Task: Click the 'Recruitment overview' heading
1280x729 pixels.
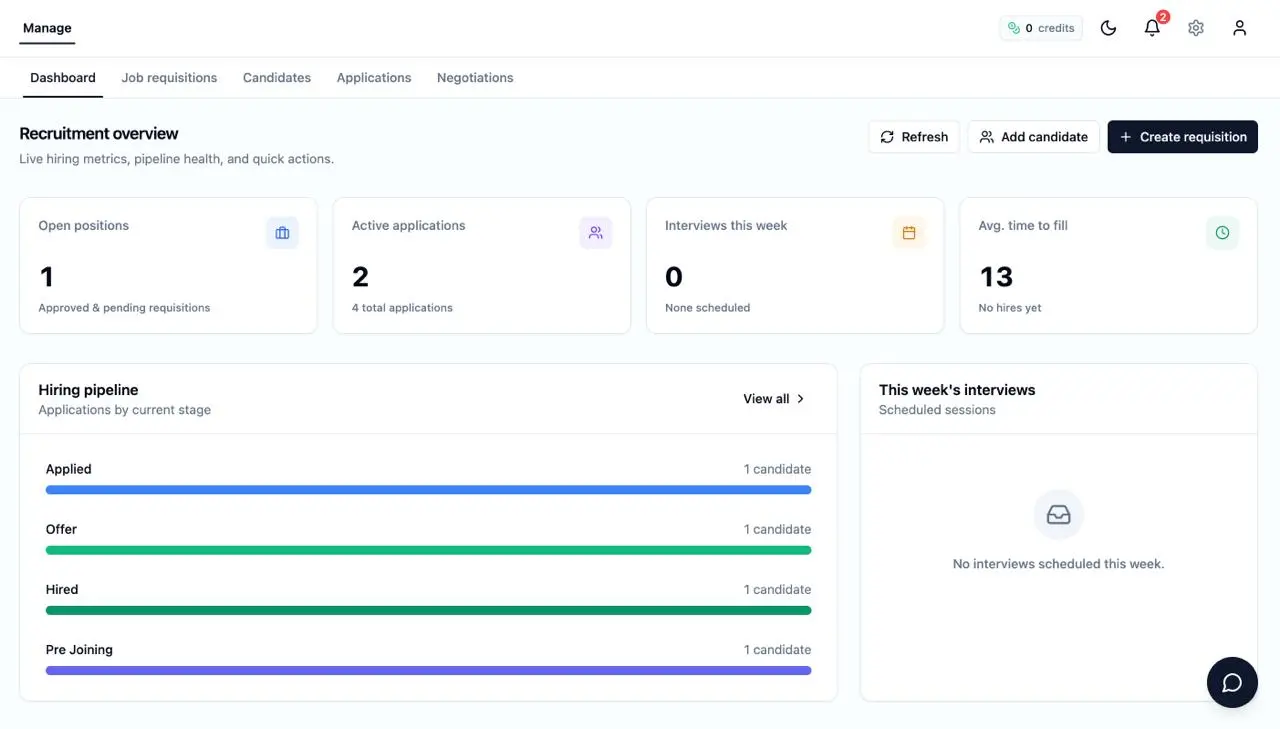Action: point(99,134)
